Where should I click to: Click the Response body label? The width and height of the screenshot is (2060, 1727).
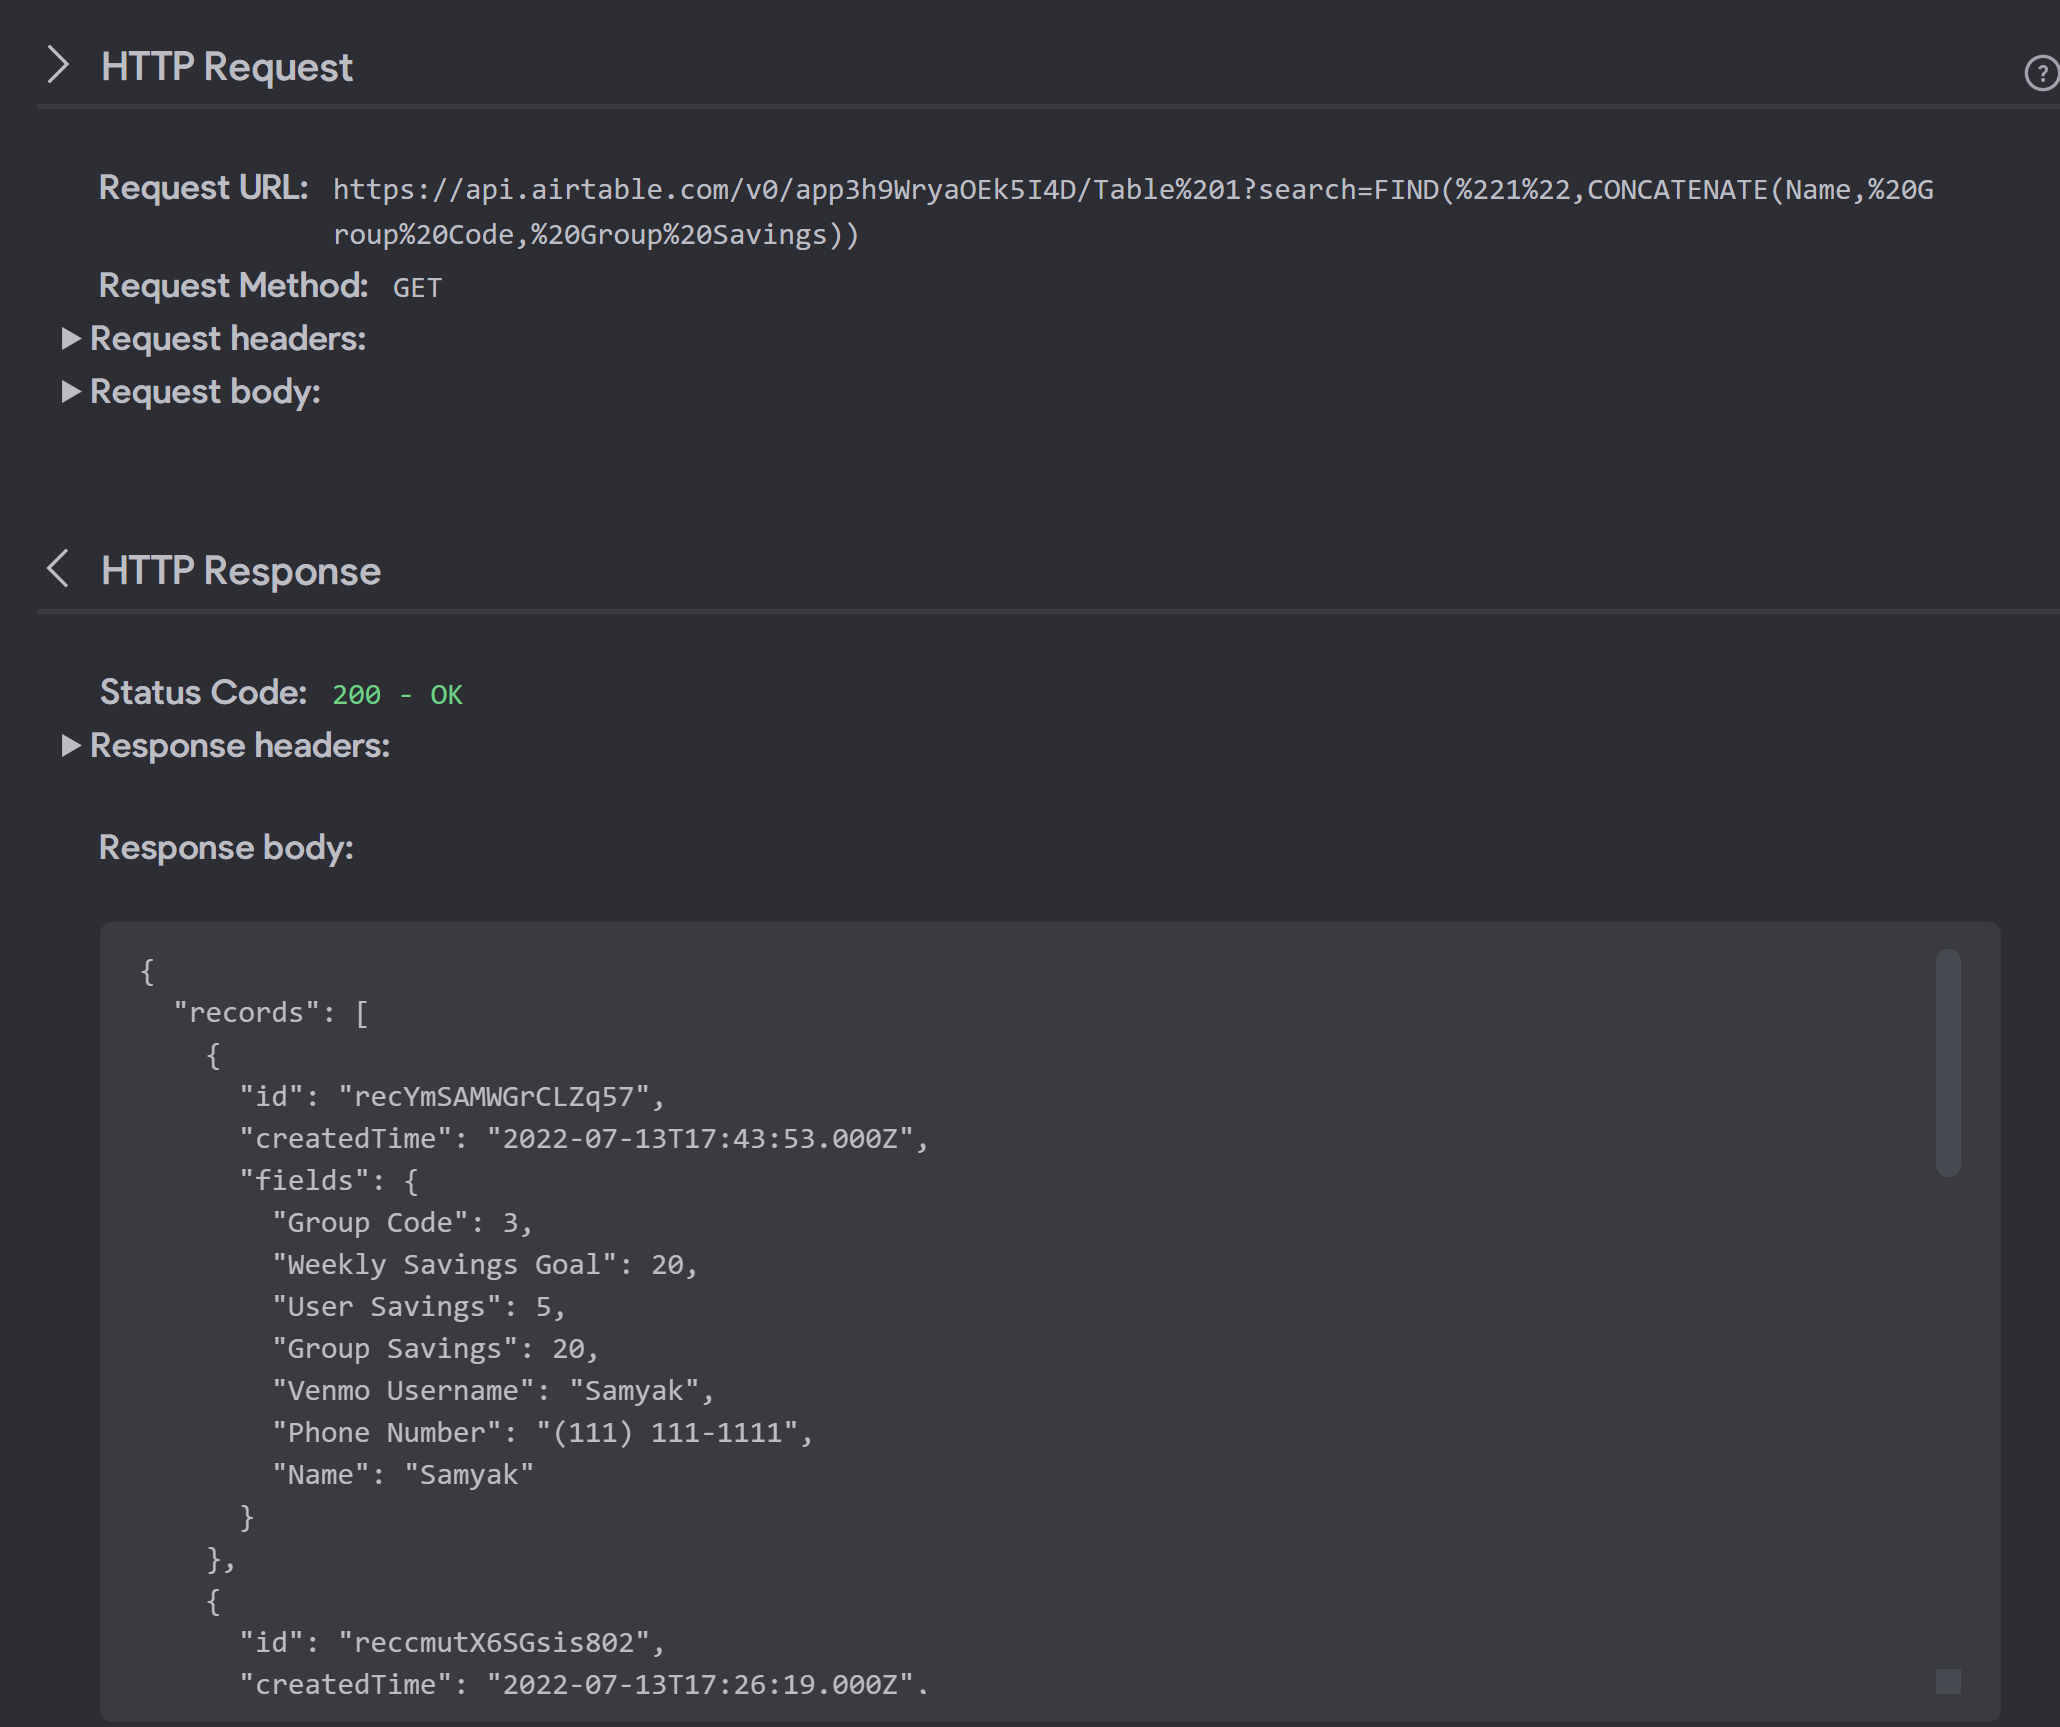(x=226, y=848)
